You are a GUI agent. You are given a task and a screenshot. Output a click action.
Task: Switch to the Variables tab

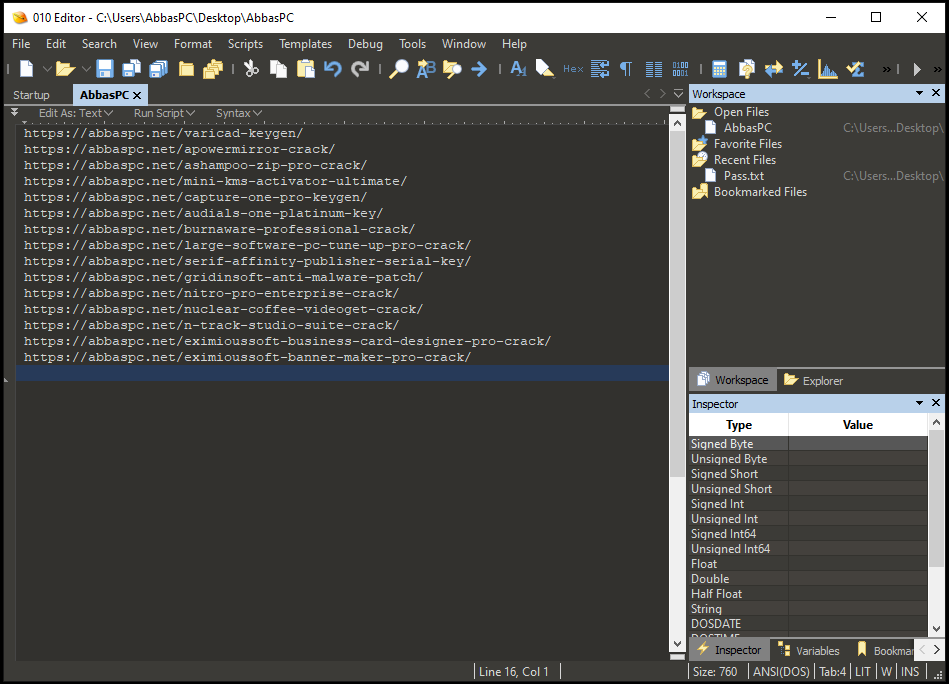click(x=809, y=651)
